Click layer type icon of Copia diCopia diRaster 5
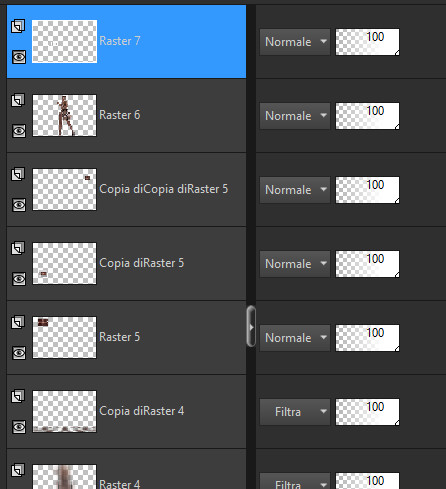 pos(18,174)
